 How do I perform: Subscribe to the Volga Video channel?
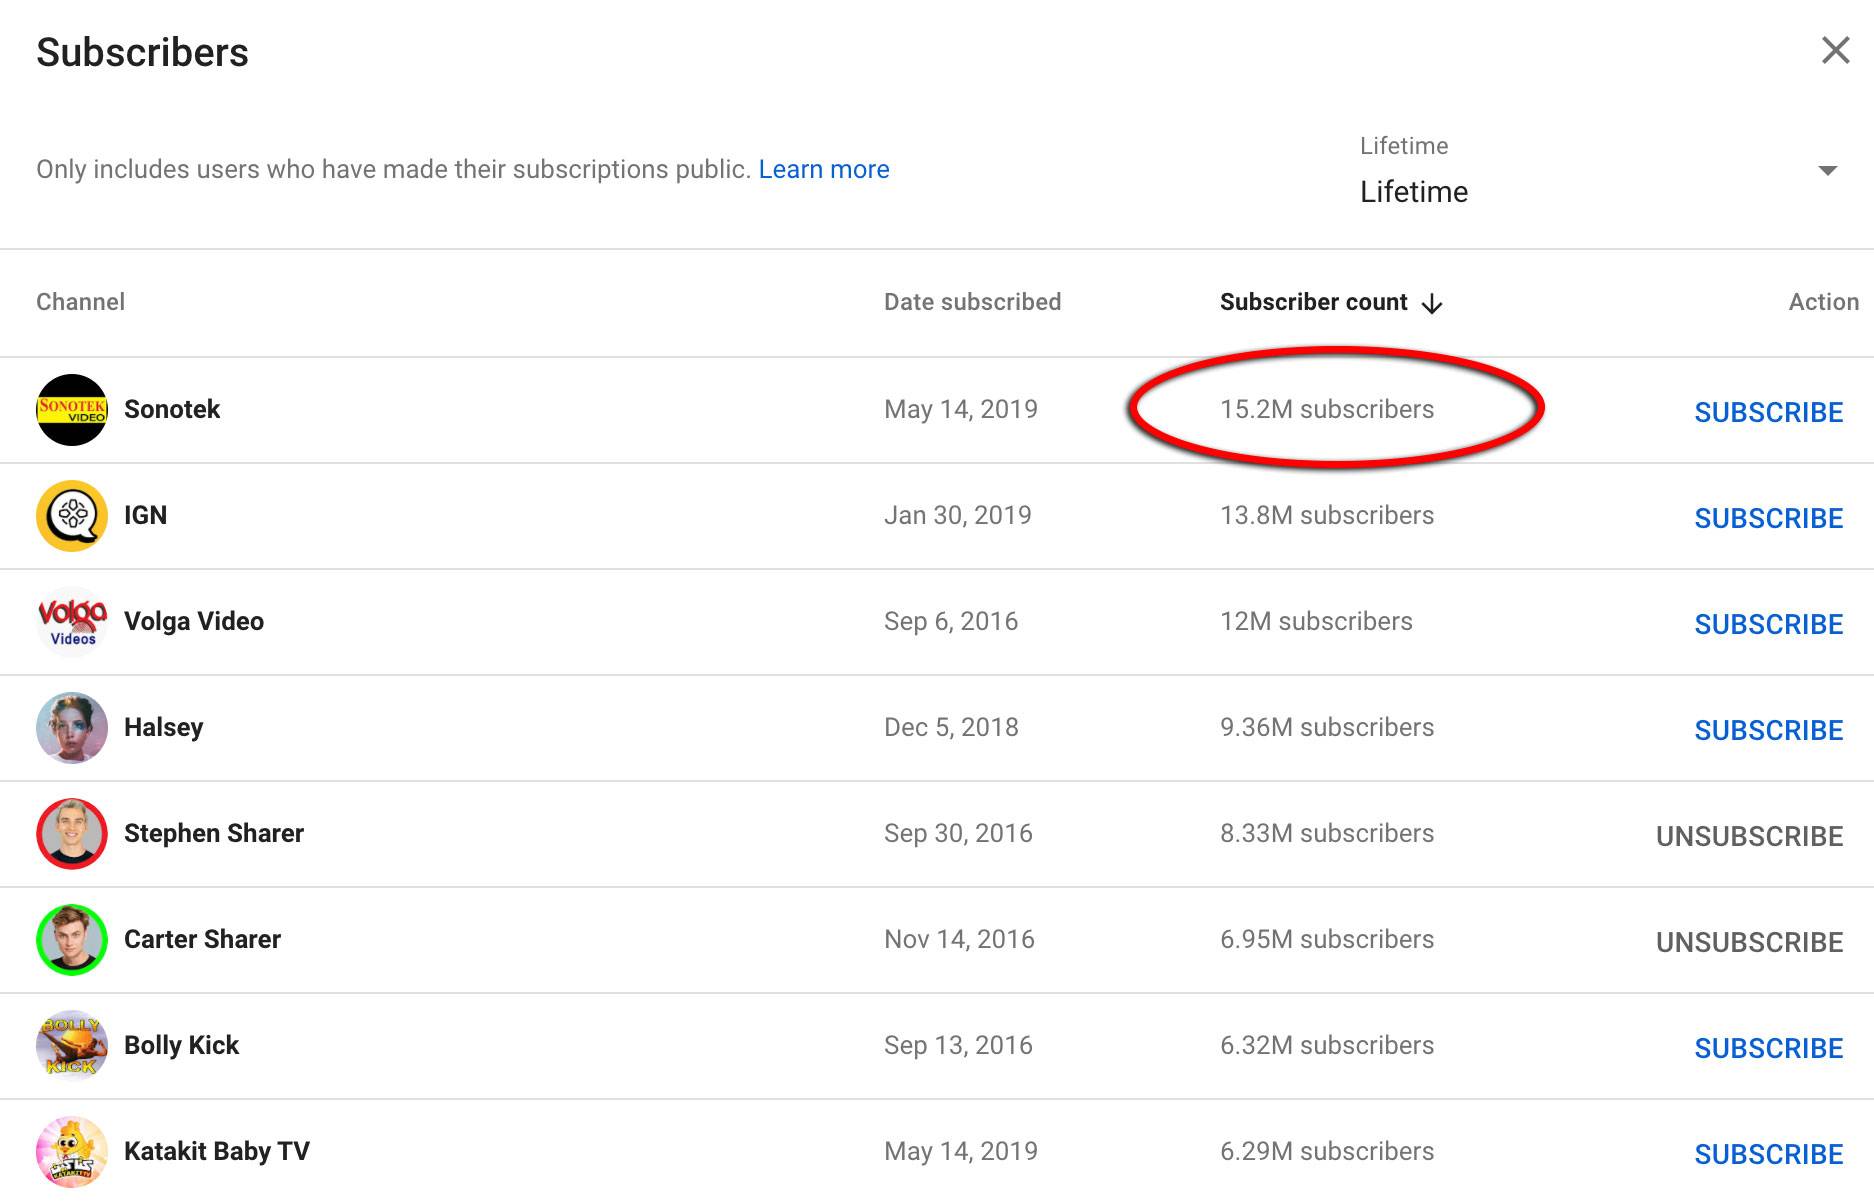pyautogui.click(x=1768, y=624)
